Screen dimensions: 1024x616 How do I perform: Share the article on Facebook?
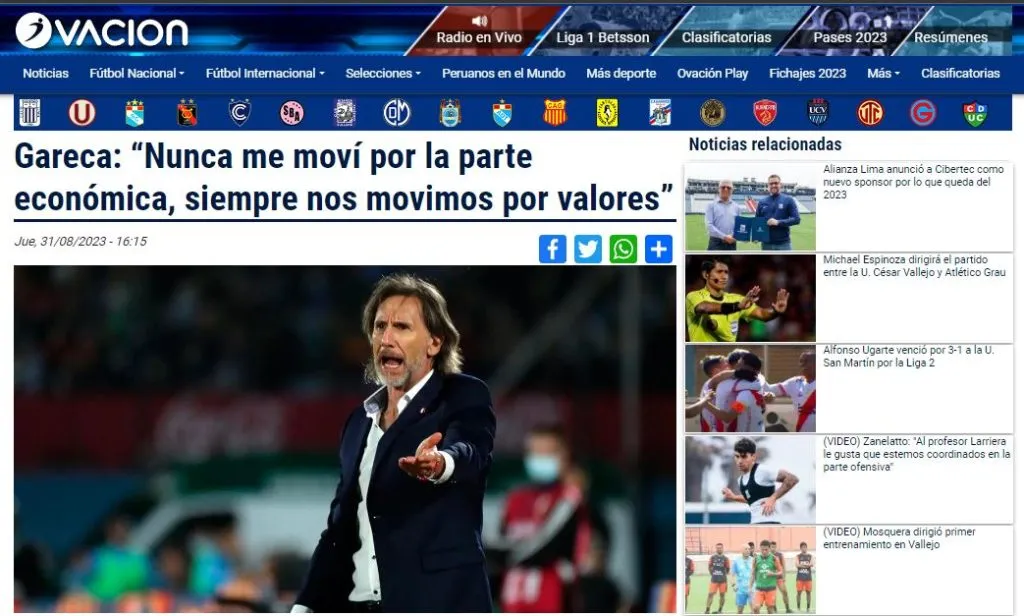[552, 249]
